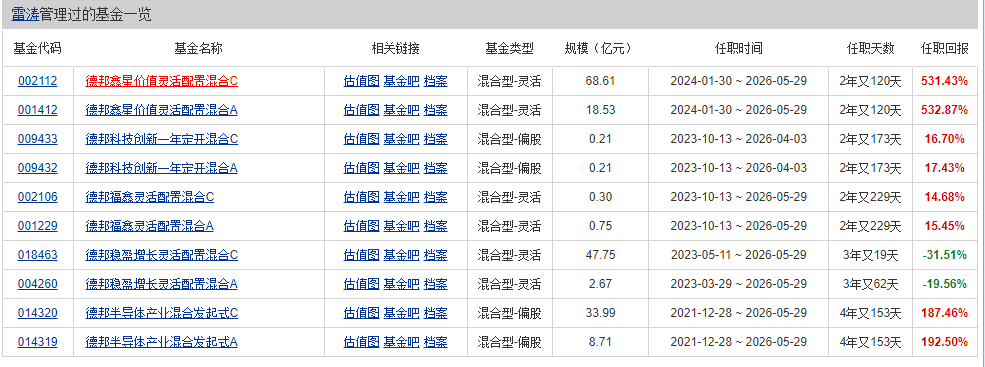Screen dimensions: 985x367
Task: Open fund code 001229 link
Action: point(38,226)
